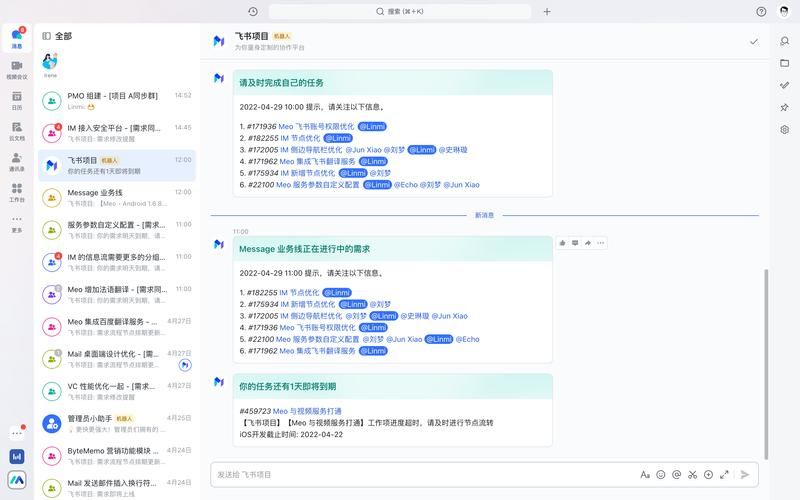Click the scissors screenshot icon

[692, 474]
